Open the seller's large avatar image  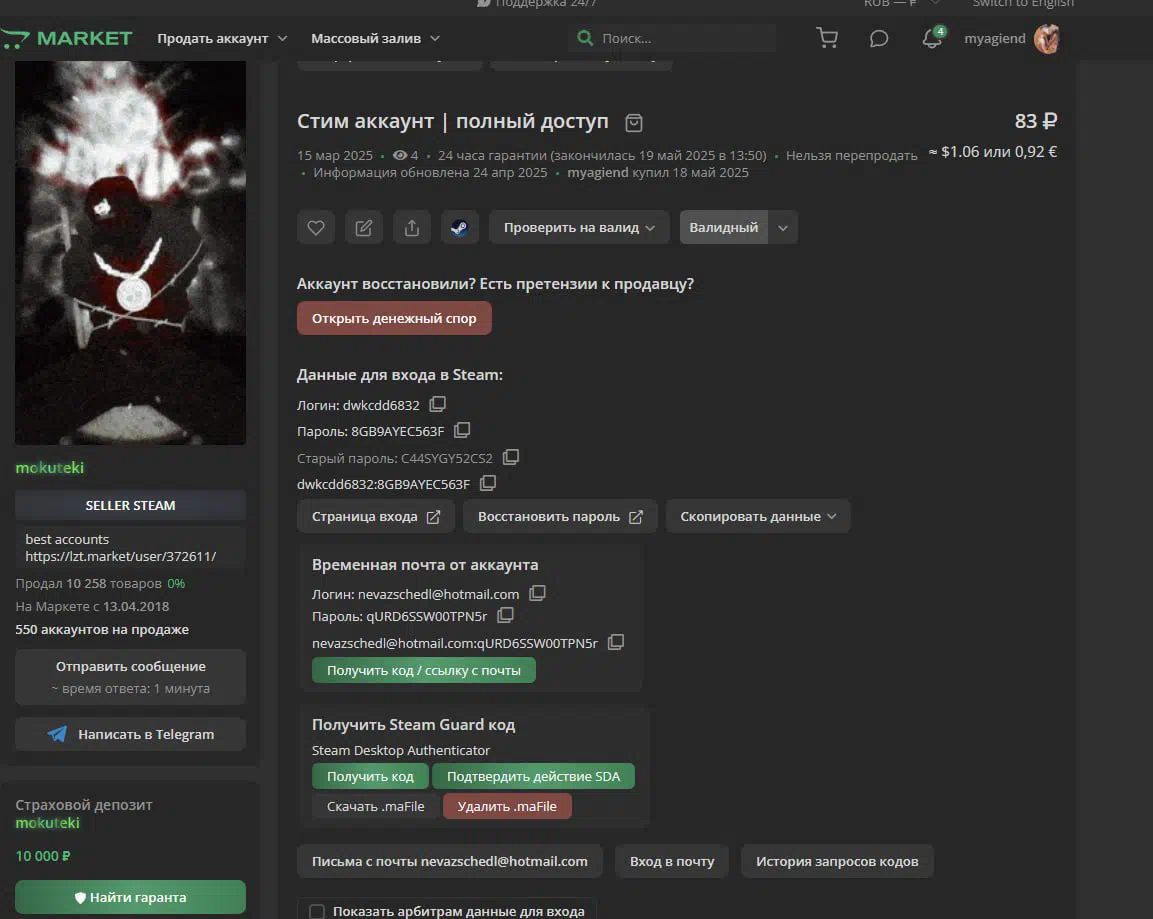pos(130,253)
